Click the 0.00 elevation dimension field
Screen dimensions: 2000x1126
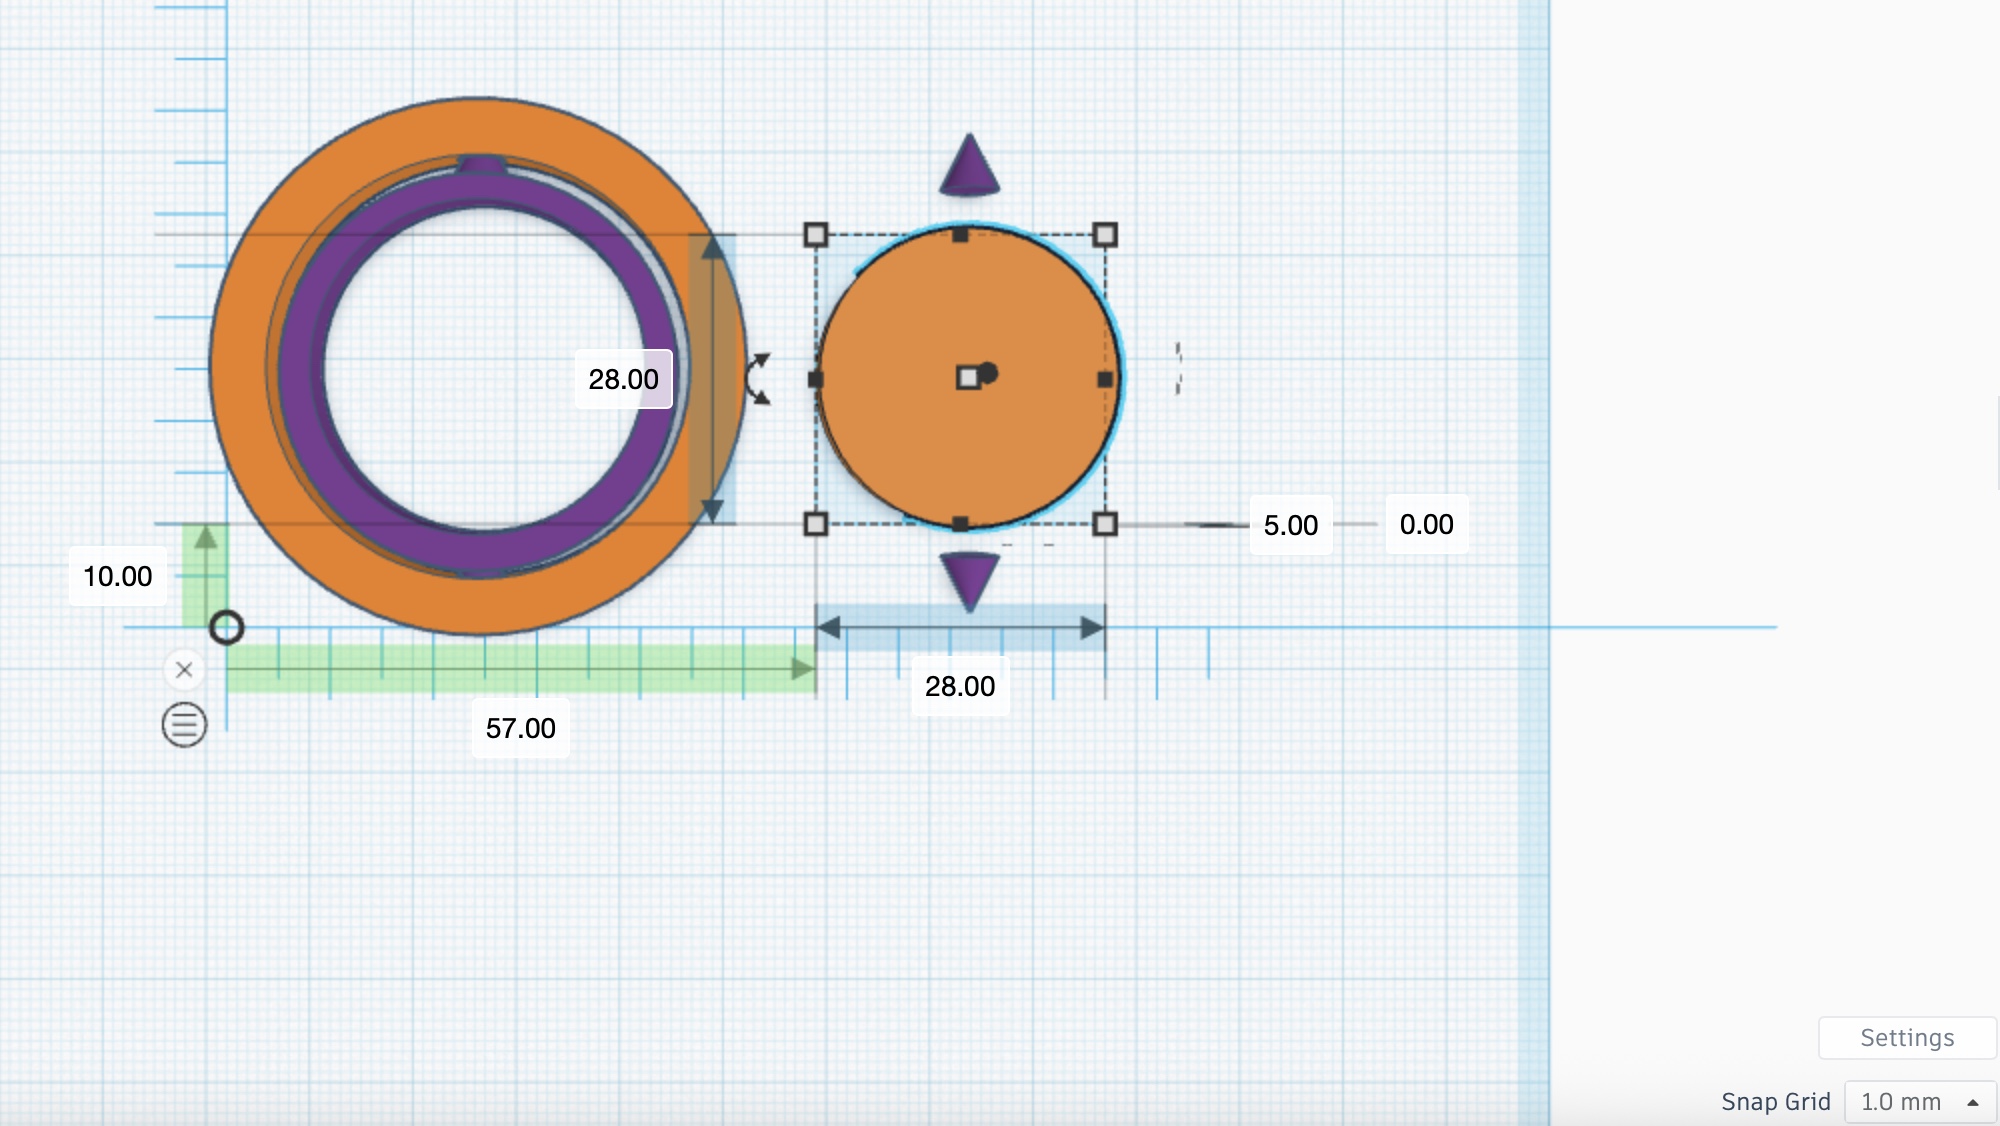[x=1426, y=524]
